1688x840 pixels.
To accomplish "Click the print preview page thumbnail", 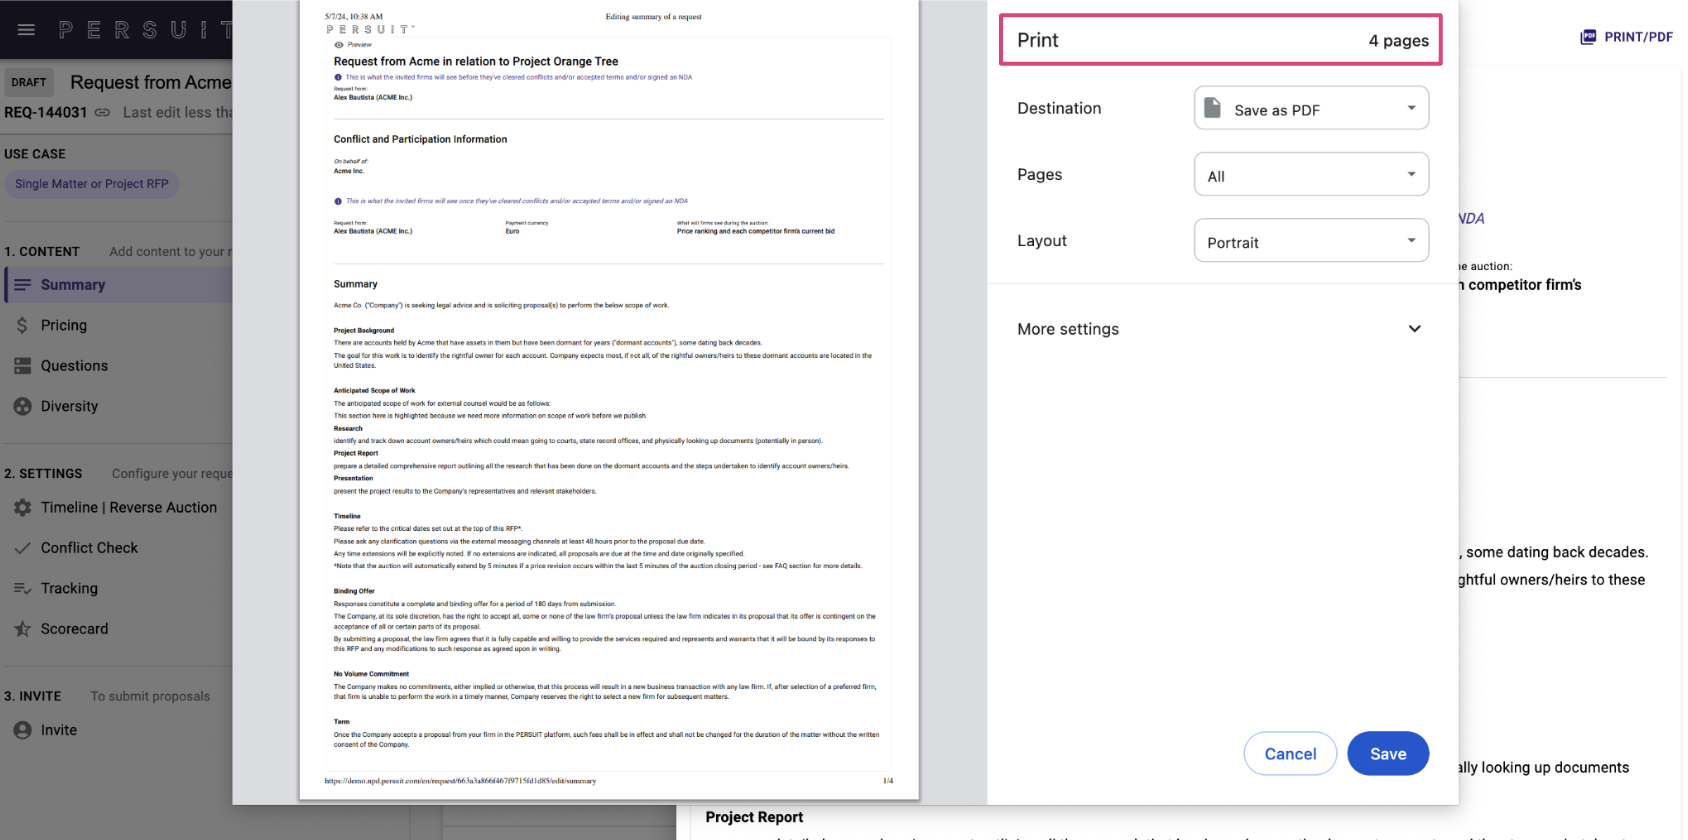I will coord(608,398).
